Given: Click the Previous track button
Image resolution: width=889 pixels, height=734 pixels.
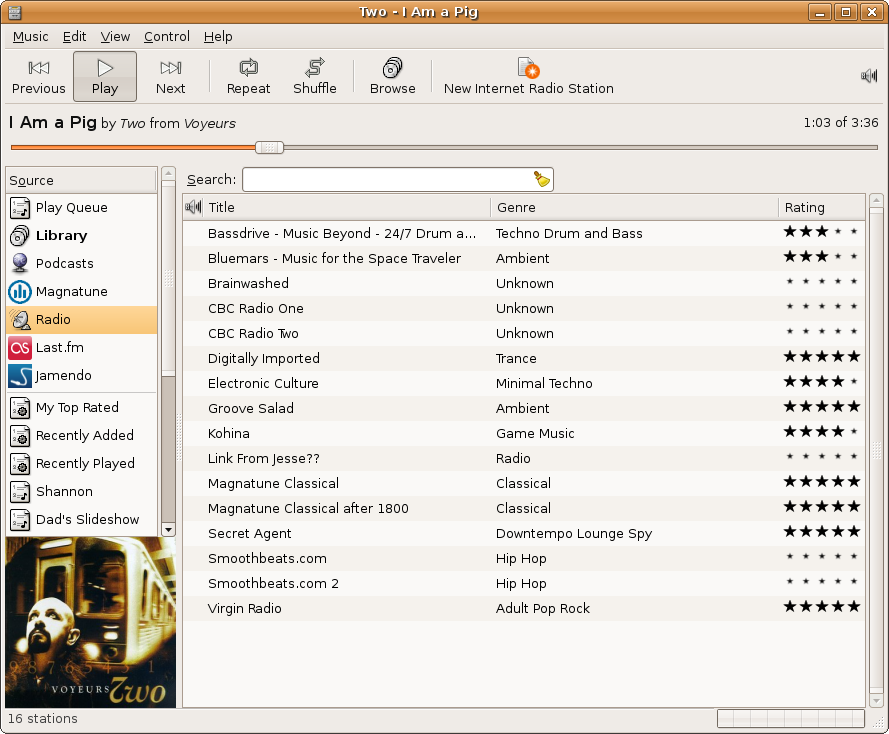Looking at the screenshot, I should pyautogui.click(x=39, y=77).
